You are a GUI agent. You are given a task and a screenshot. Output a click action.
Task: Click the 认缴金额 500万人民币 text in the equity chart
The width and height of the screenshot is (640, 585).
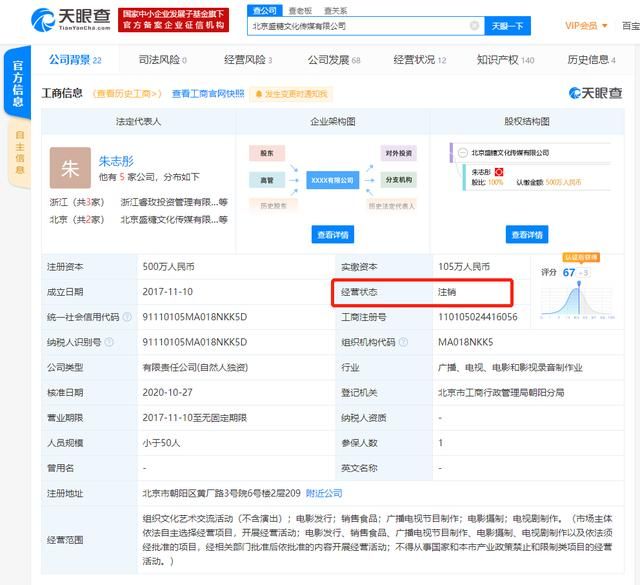(549, 182)
